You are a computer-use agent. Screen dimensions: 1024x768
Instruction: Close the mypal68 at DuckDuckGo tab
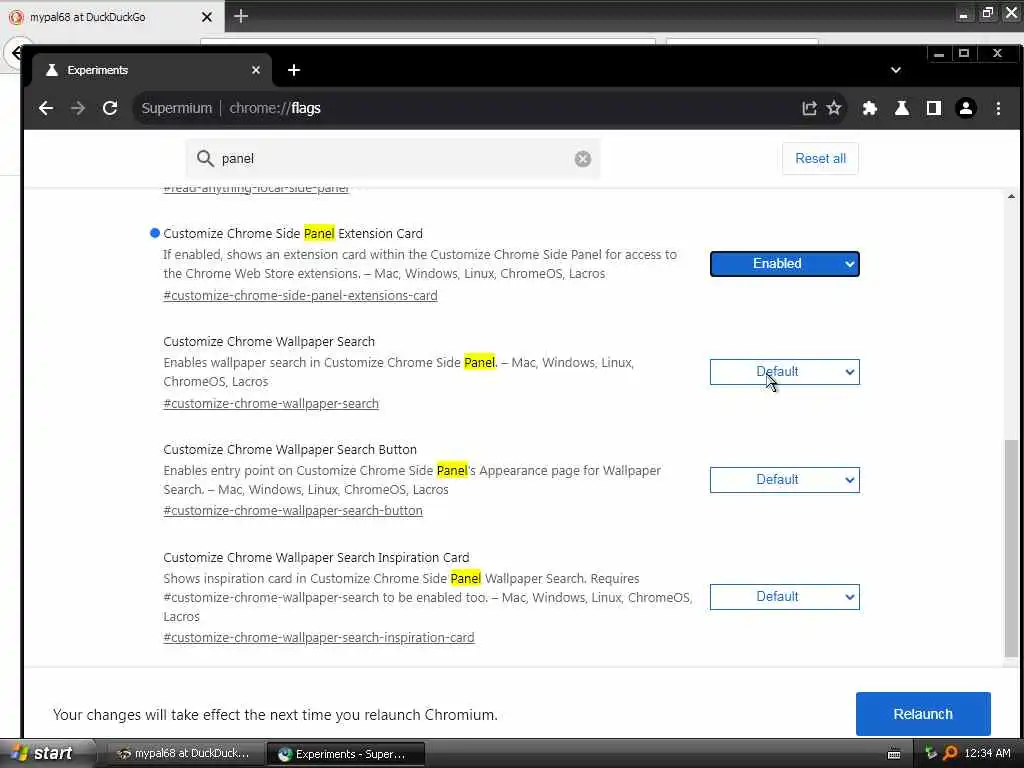point(206,17)
